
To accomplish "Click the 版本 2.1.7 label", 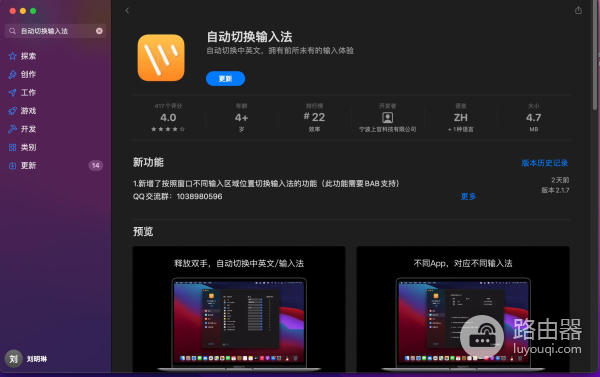I will point(555,190).
